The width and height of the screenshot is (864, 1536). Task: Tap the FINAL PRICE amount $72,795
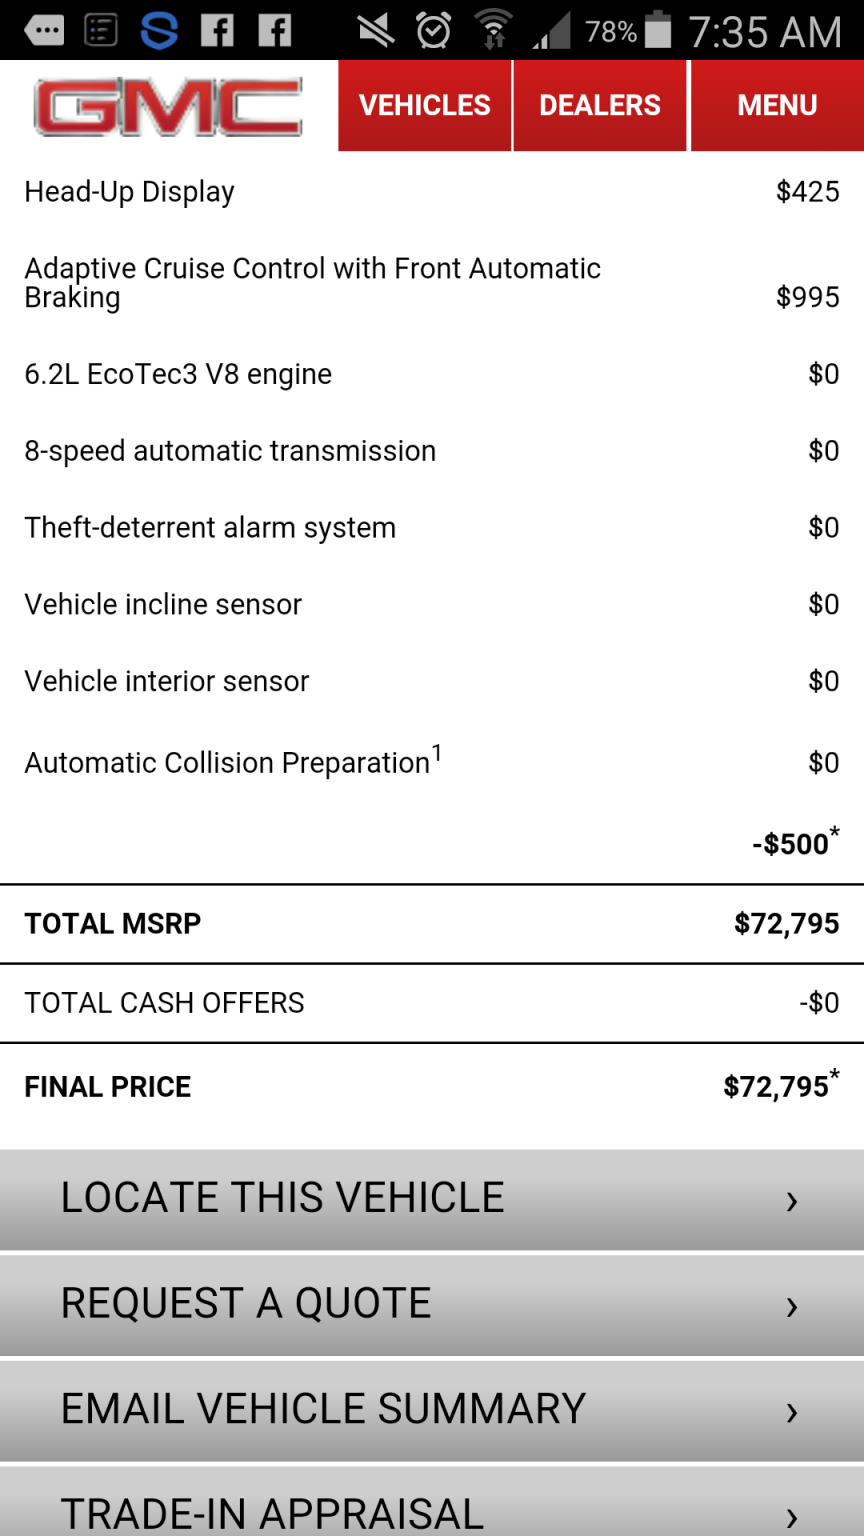click(x=776, y=1087)
